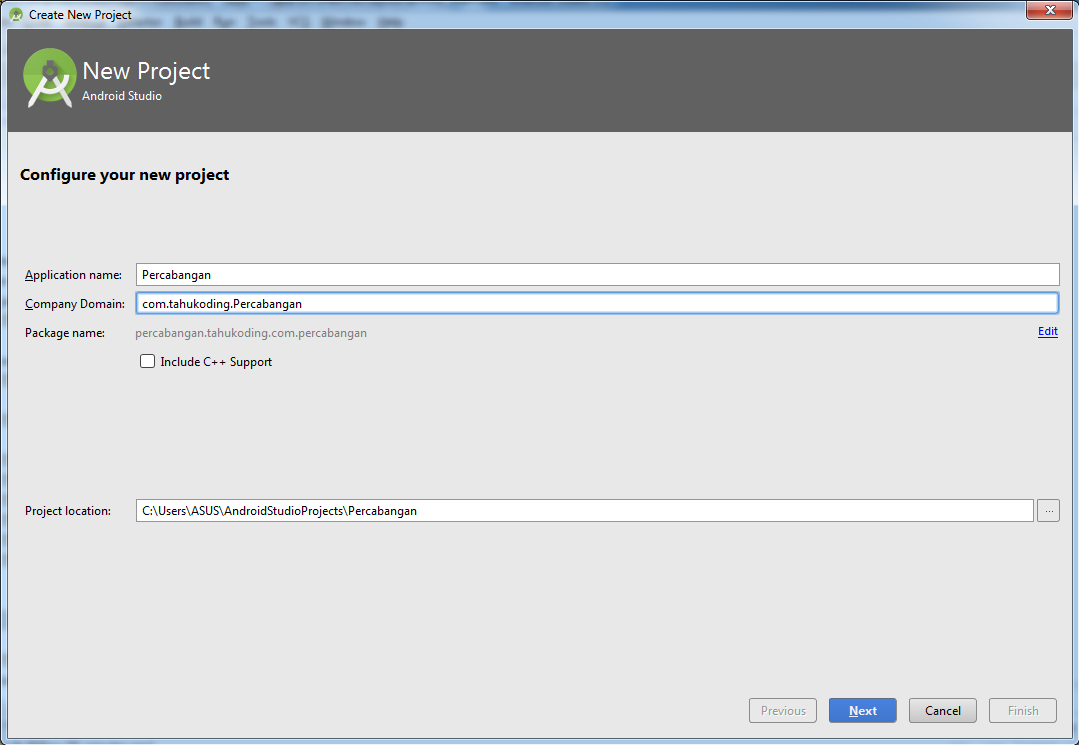Click the 'Project location:' label
The image size is (1079, 745).
click(67, 510)
